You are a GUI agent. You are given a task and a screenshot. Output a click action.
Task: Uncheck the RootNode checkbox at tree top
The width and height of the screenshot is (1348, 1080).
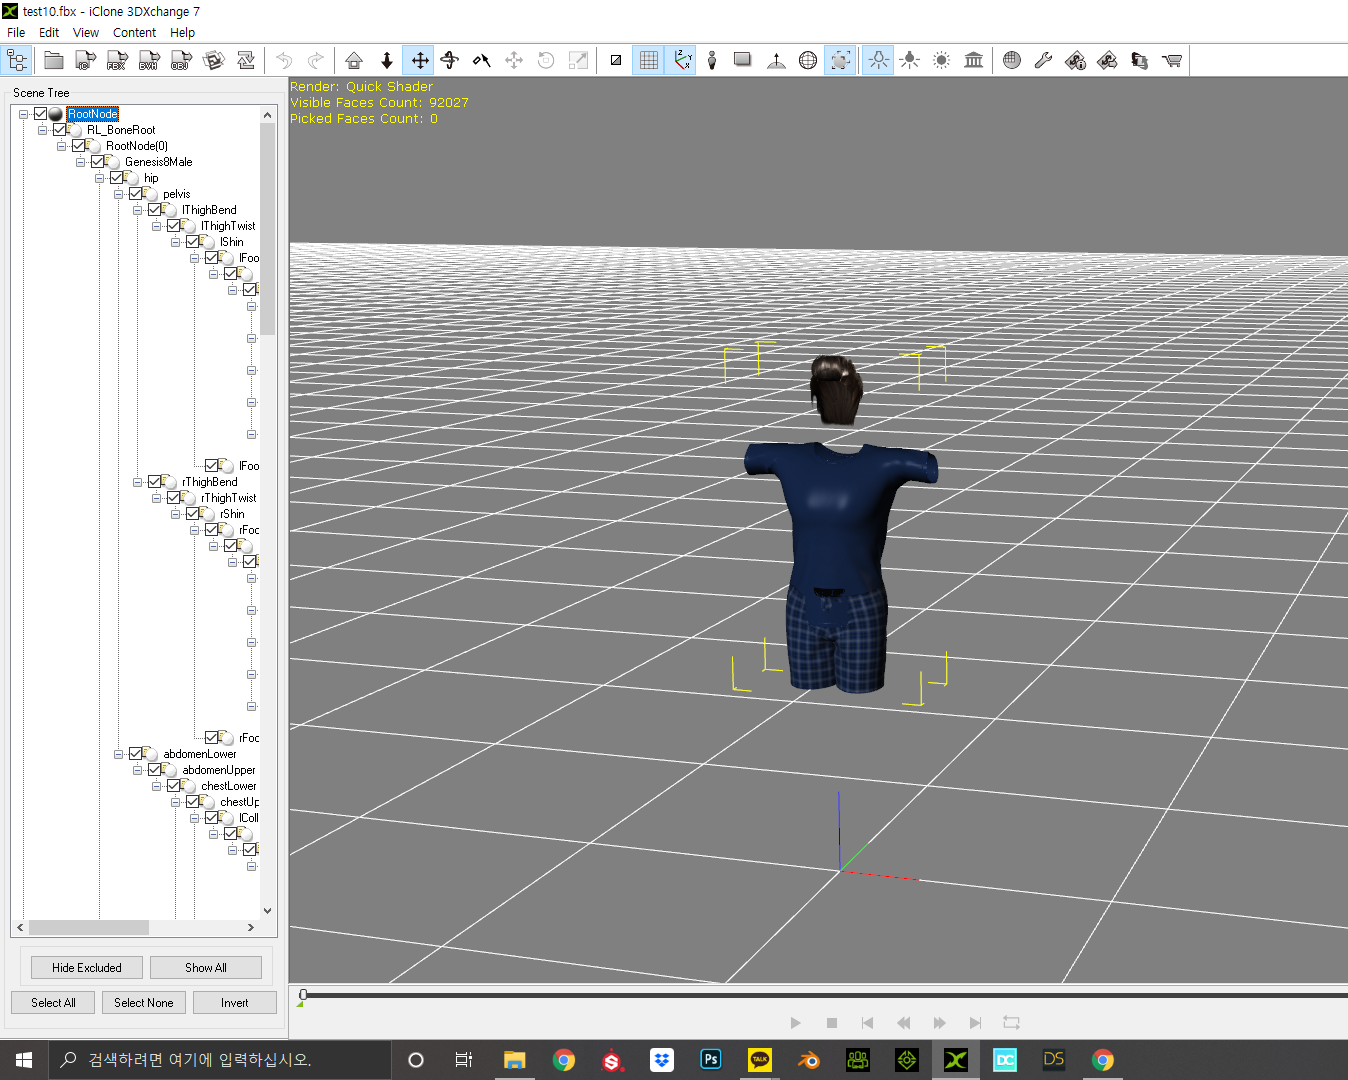41,114
